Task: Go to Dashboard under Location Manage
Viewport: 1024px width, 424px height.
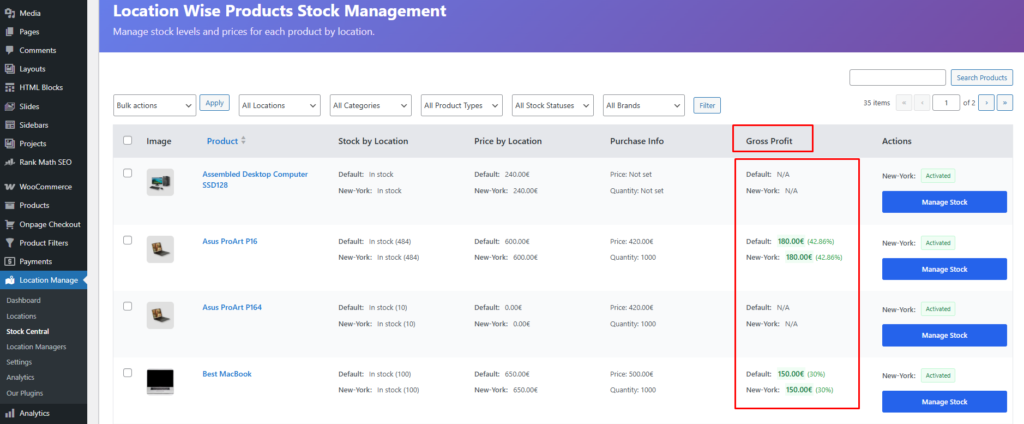Action: coord(24,300)
